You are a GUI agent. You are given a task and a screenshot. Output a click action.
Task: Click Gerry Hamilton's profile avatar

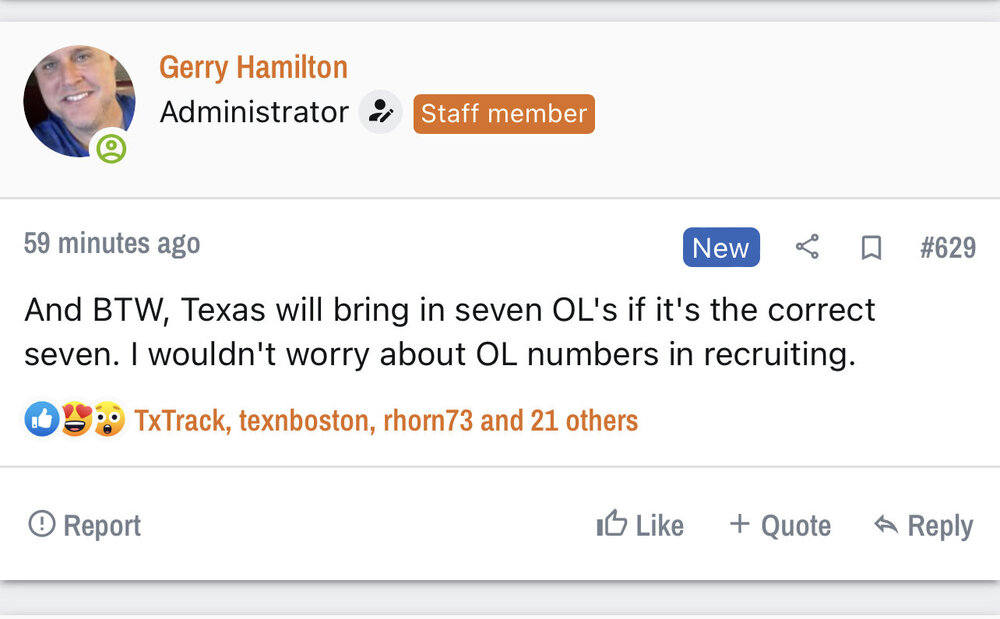click(x=78, y=100)
